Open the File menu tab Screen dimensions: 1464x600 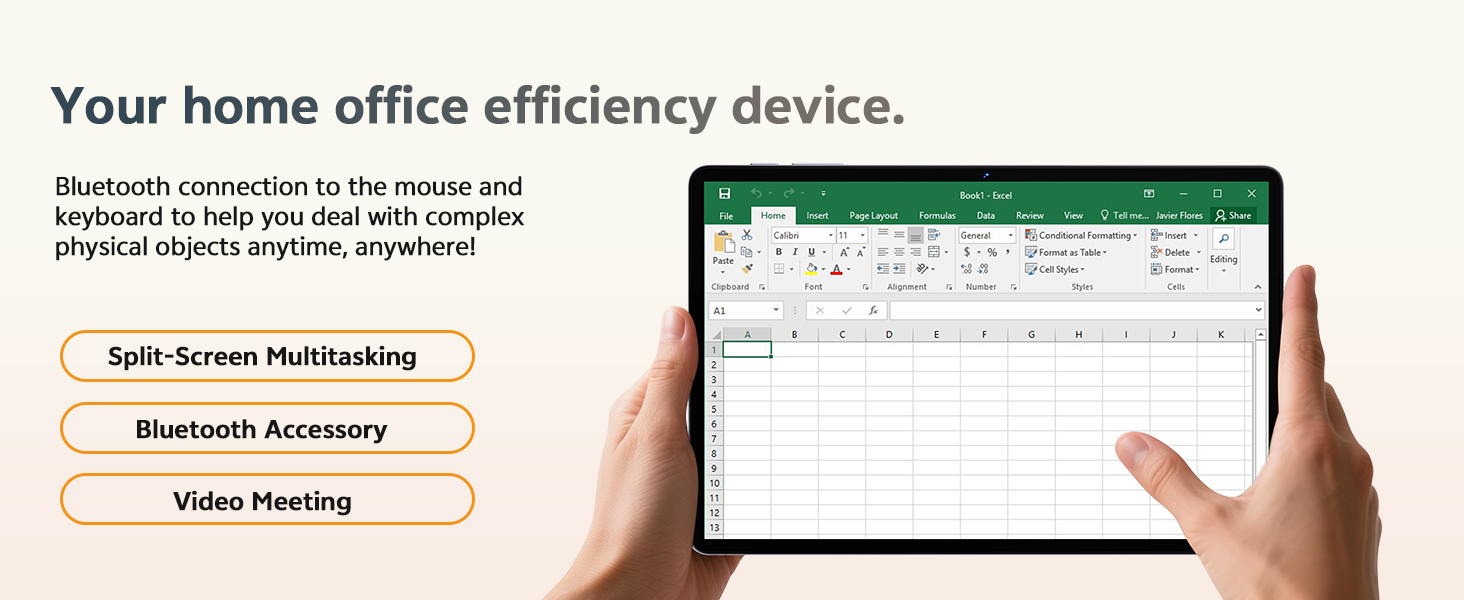click(x=726, y=216)
